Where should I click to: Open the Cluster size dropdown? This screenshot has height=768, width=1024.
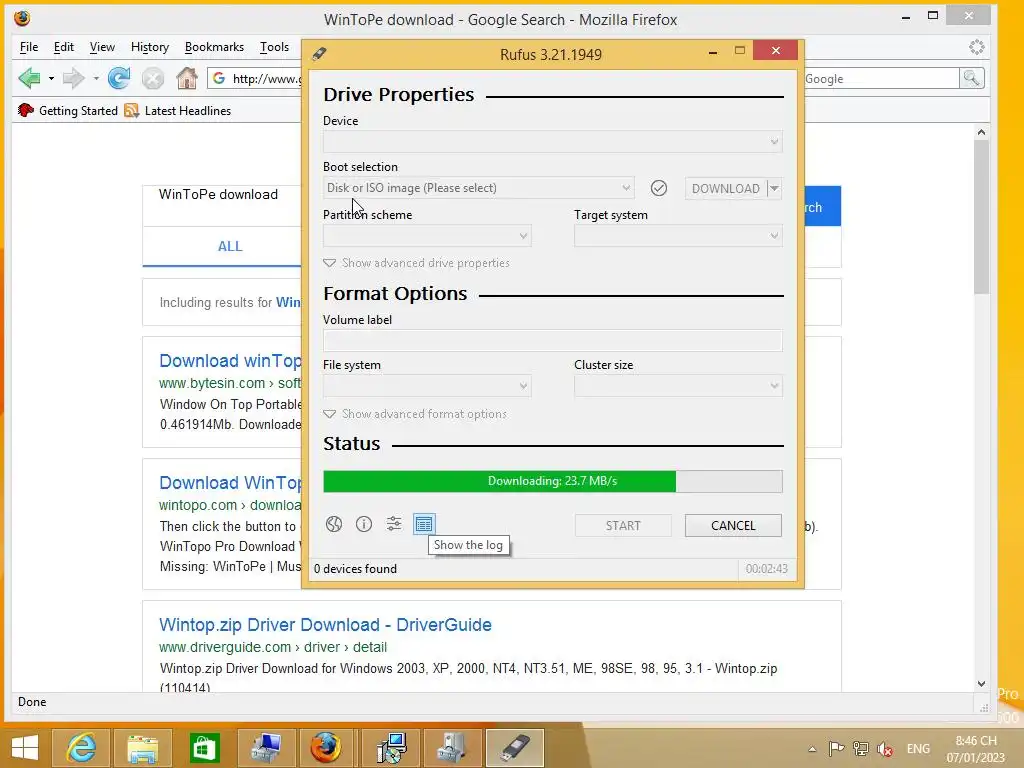pyautogui.click(x=678, y=386)
